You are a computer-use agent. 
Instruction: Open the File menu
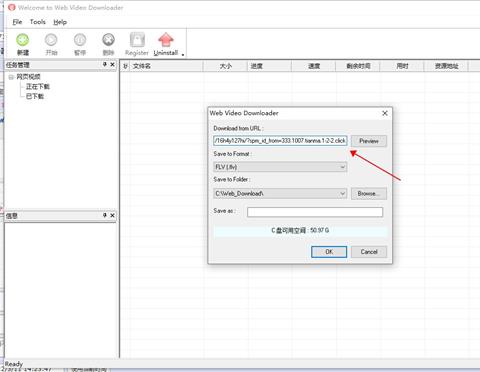tap(17, 22)
